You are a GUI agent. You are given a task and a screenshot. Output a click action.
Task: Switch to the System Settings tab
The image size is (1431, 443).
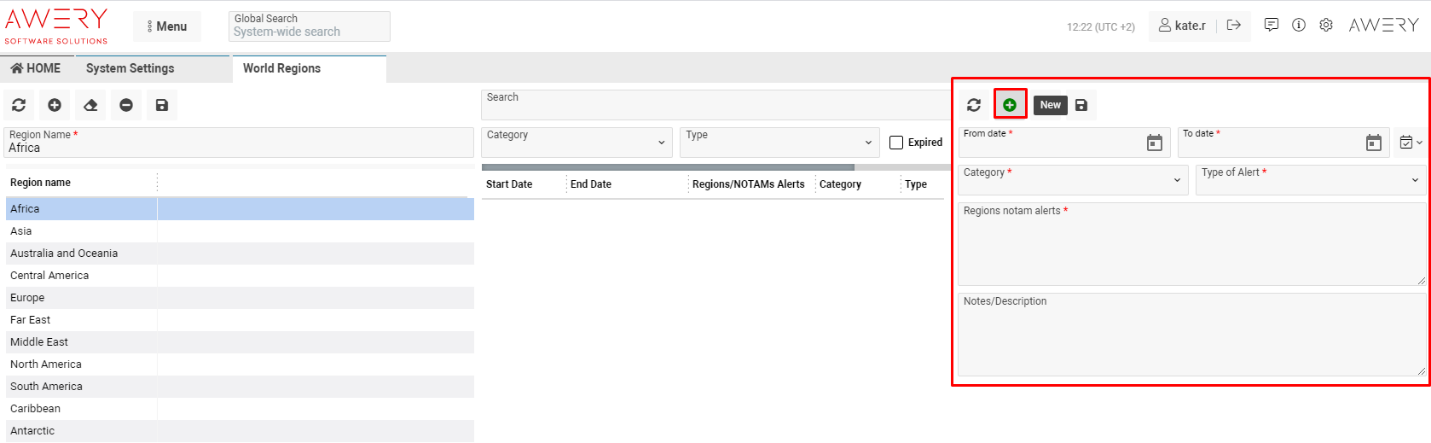coord(130,68)
